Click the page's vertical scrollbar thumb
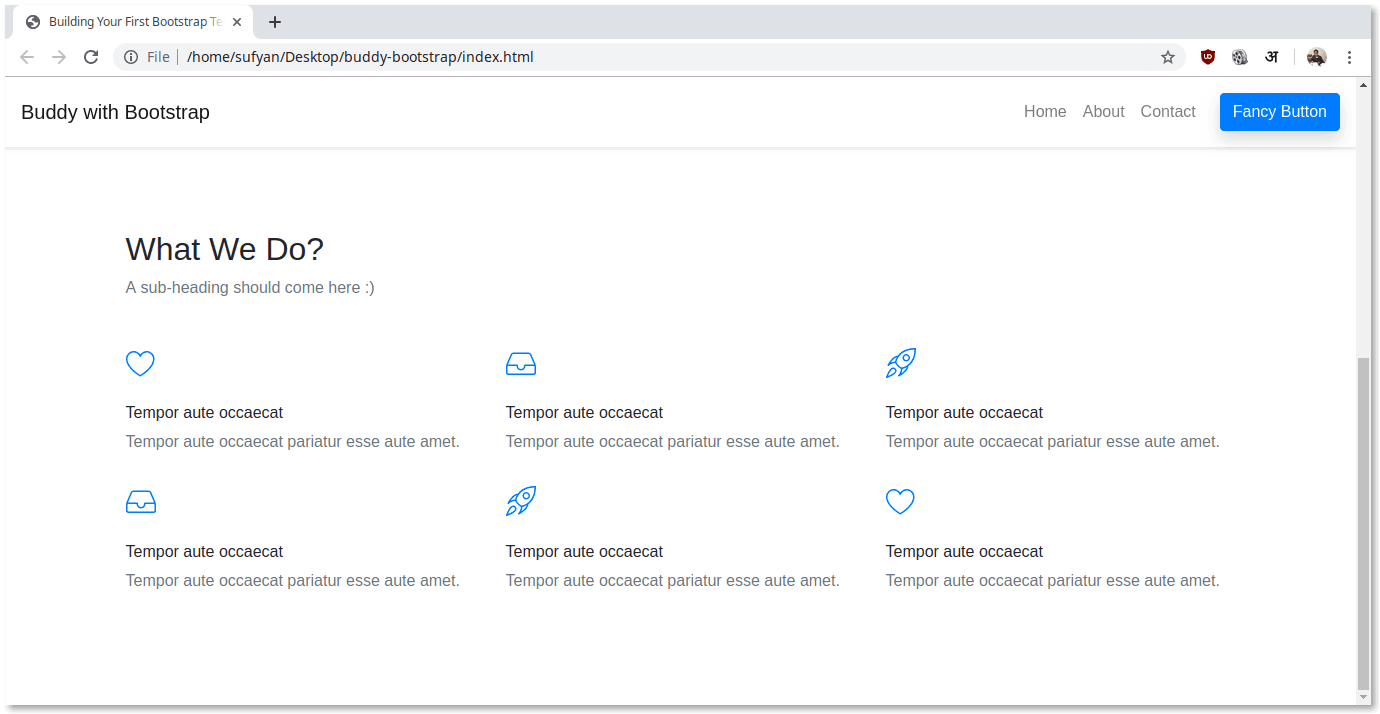This screenshot has width=1380, height=714. pos(1363,520)
